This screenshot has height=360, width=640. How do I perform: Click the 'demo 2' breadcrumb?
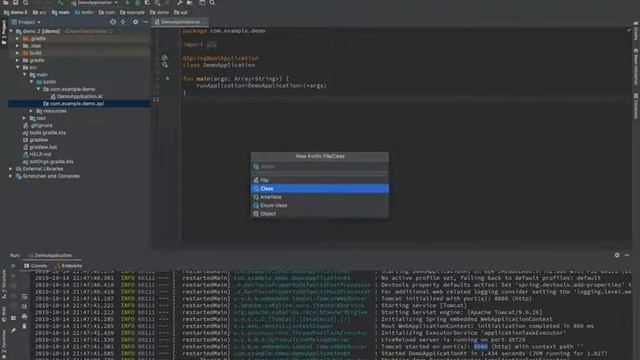[16, 12]
